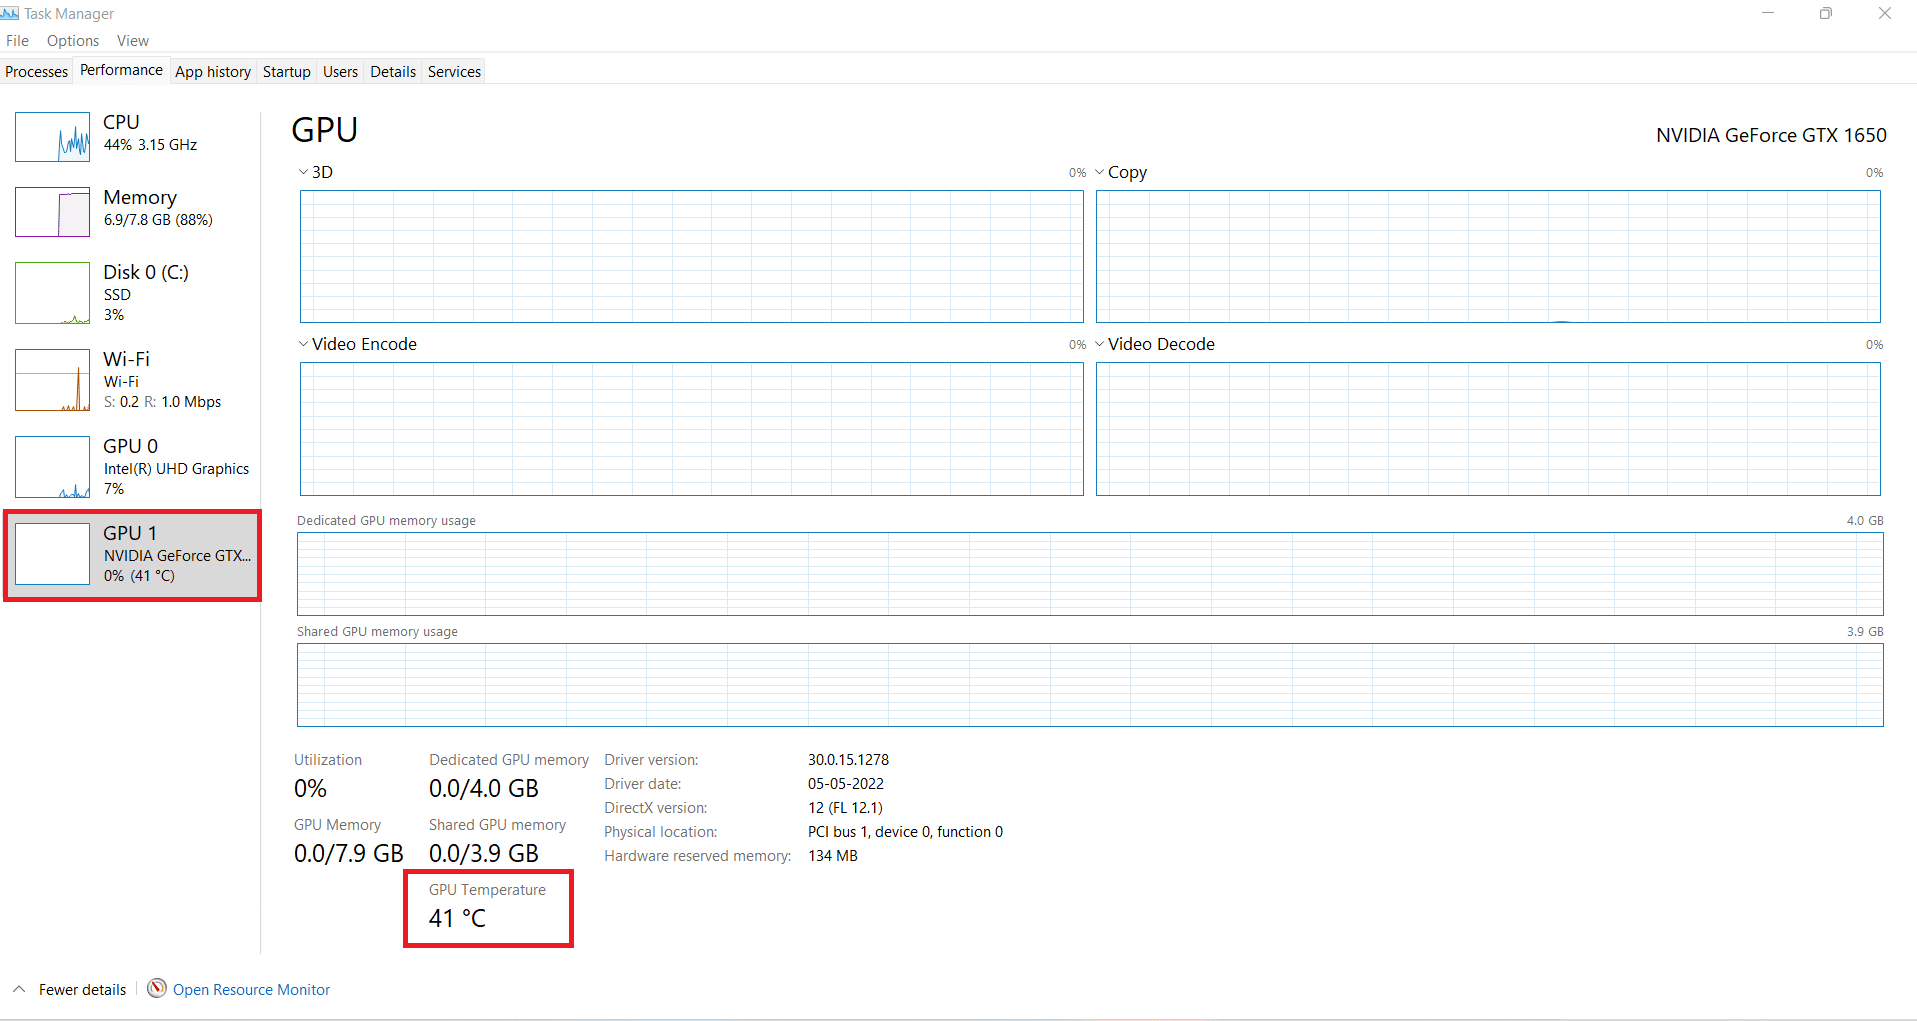The width and height of the screenshot is (1917, 1021).
Task: Click the Wi-Fi S: 0.2 R: 1.0 Mbps reading
Action: pyautogui.click(x=162, y=402)
